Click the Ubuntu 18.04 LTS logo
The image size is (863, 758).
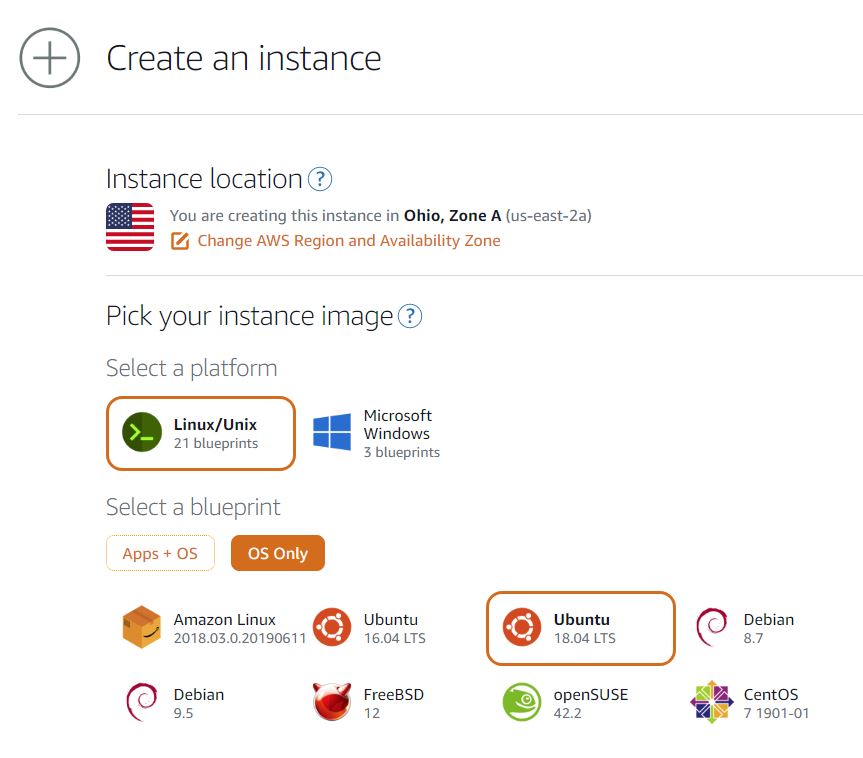tap(522, 628)
